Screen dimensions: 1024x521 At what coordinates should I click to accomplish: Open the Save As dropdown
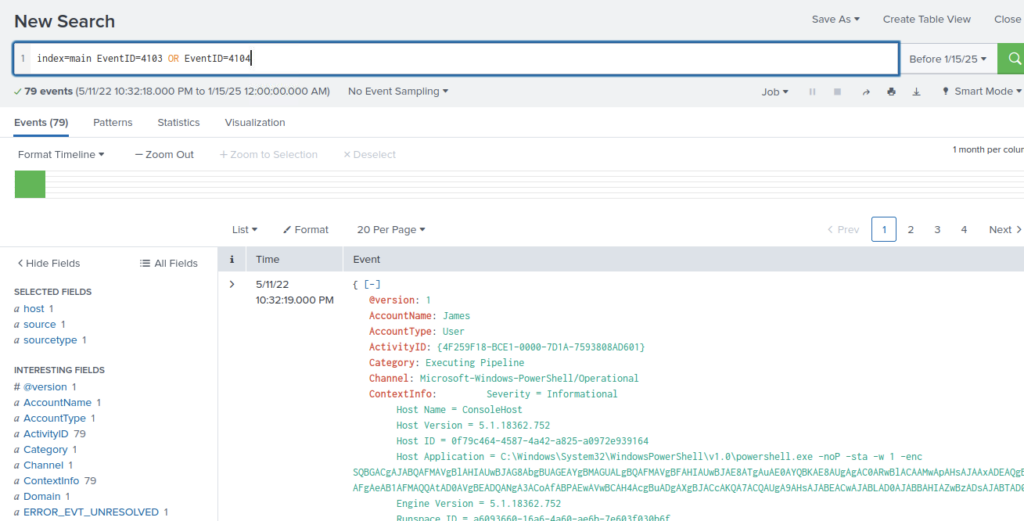coord(835,20)
